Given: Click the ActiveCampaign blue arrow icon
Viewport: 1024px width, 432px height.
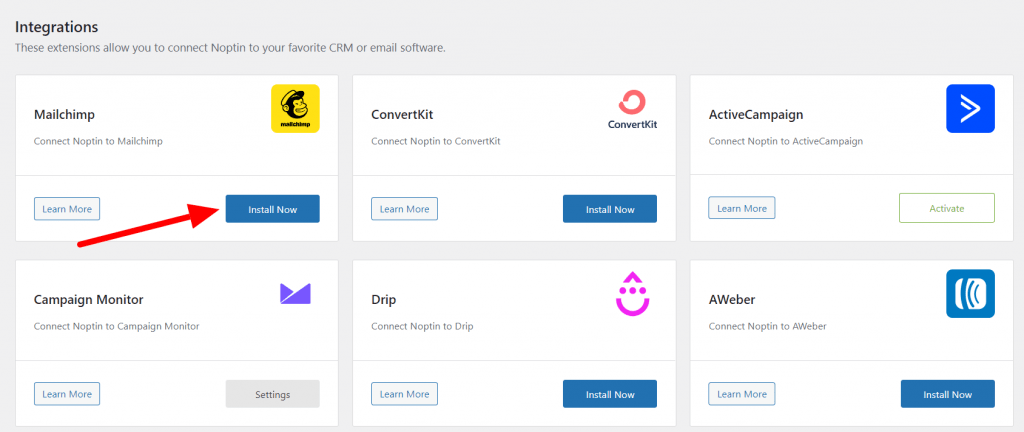Looking at the screenshot, I should [970, 108].
